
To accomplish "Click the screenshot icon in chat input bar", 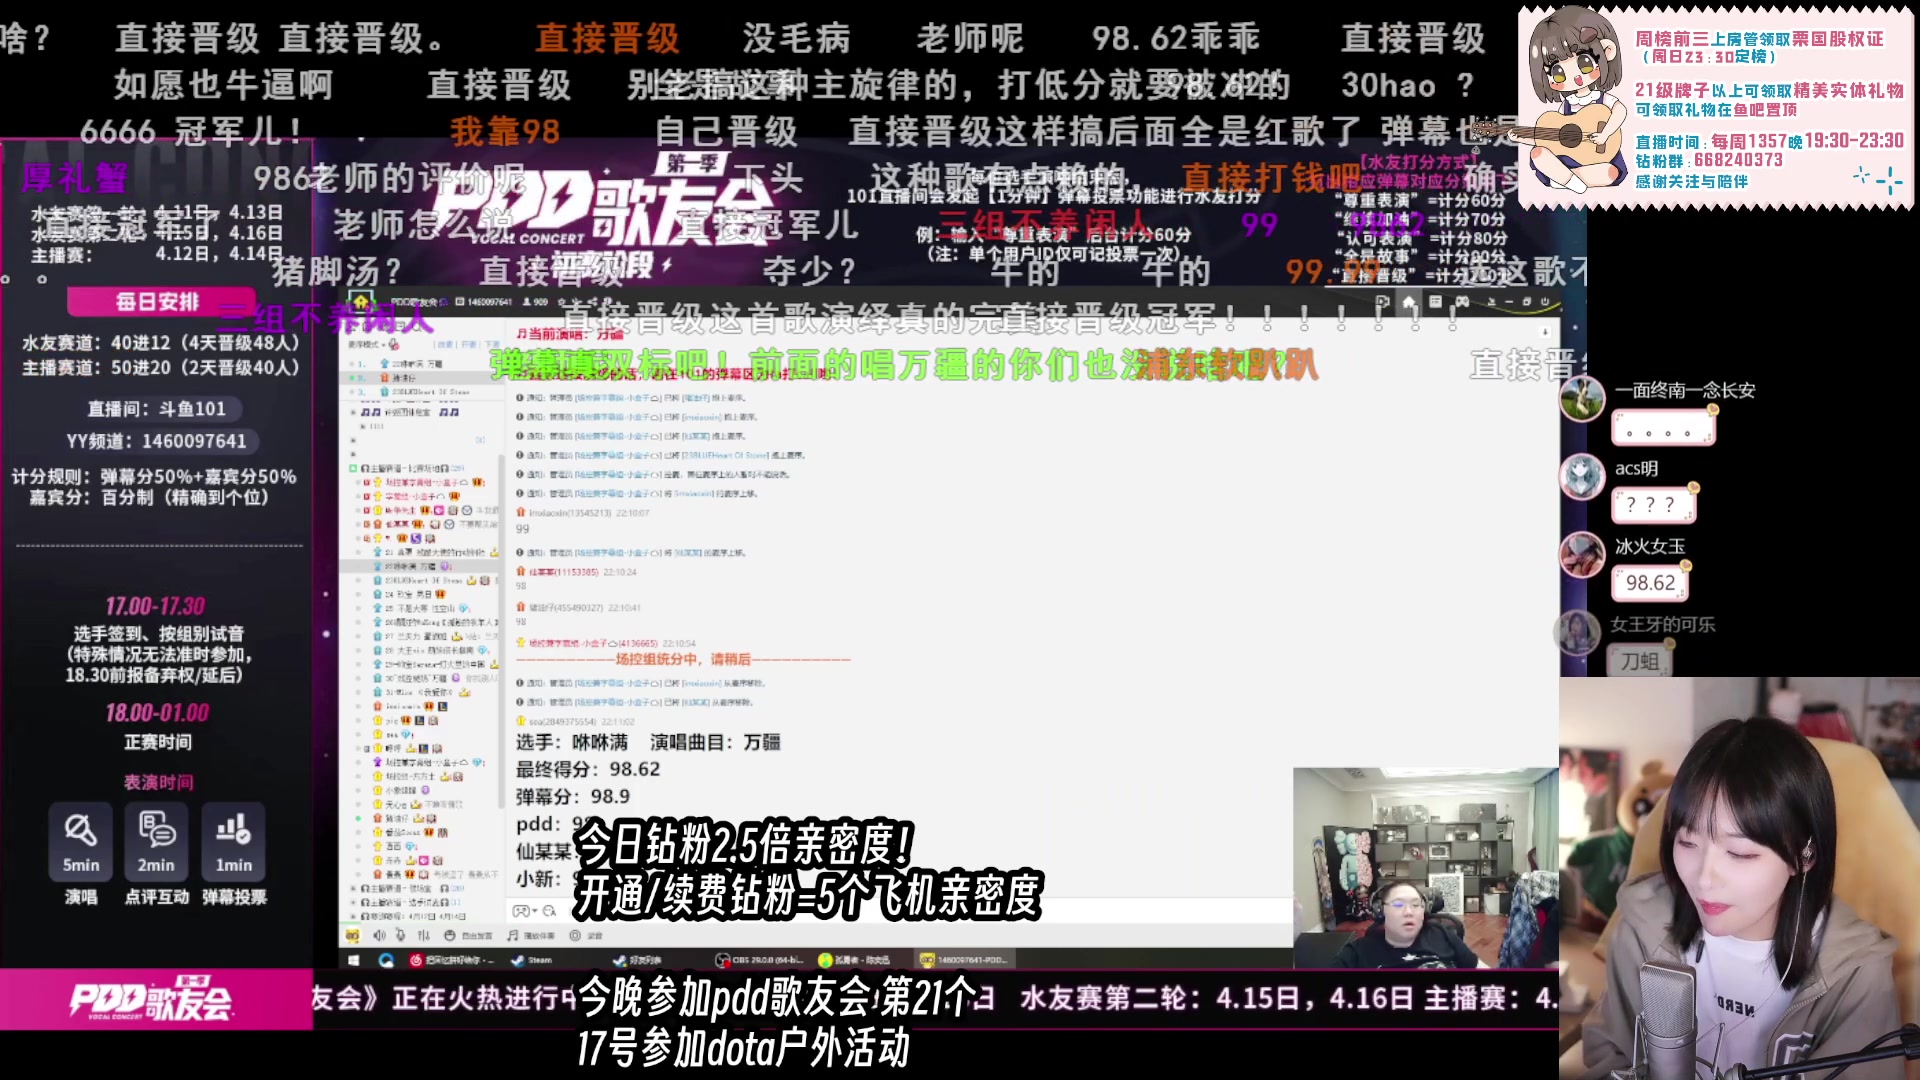I will (x=550, y=911).
